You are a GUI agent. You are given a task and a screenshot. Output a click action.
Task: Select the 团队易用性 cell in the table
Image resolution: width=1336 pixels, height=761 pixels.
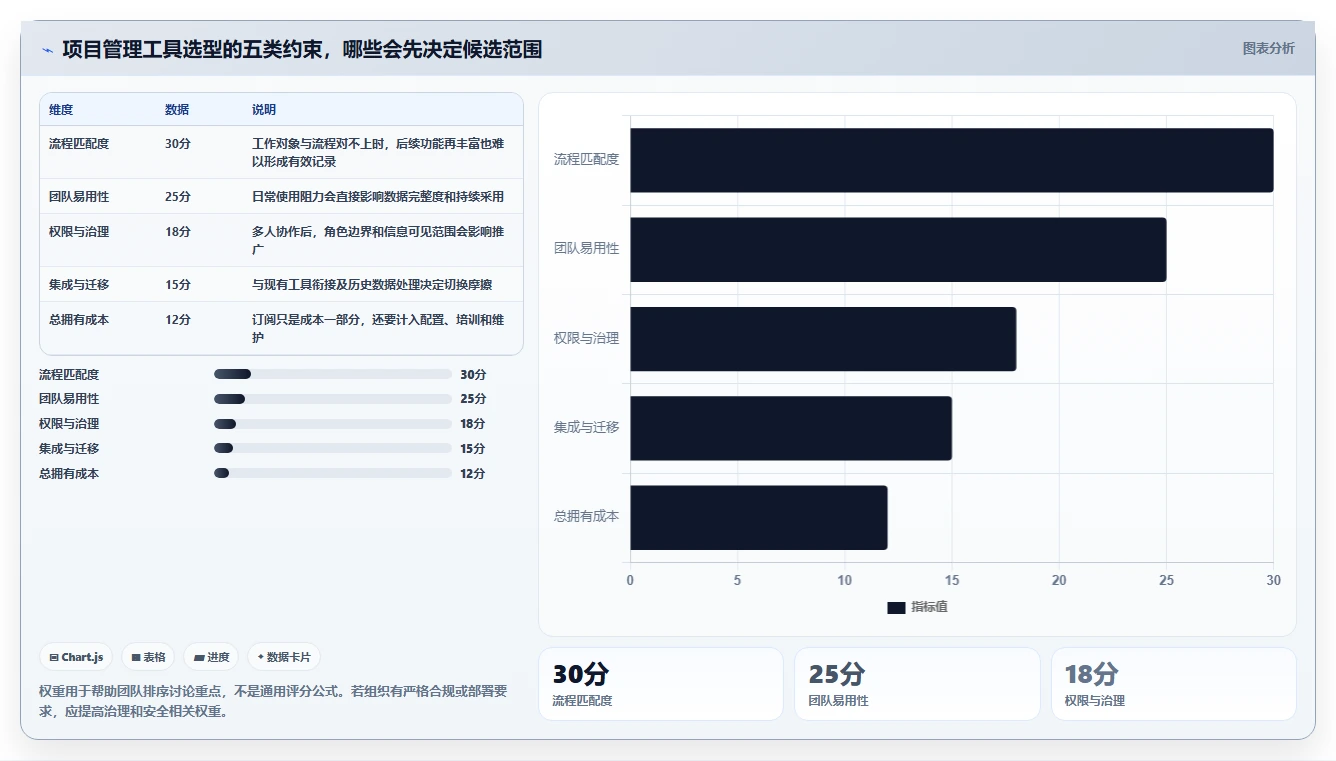coord(79,197)
